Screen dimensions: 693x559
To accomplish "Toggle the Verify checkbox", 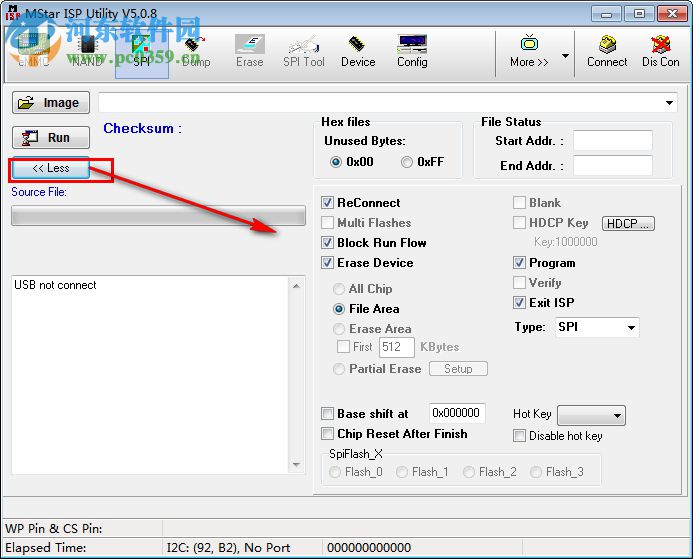I will point(519,283).
